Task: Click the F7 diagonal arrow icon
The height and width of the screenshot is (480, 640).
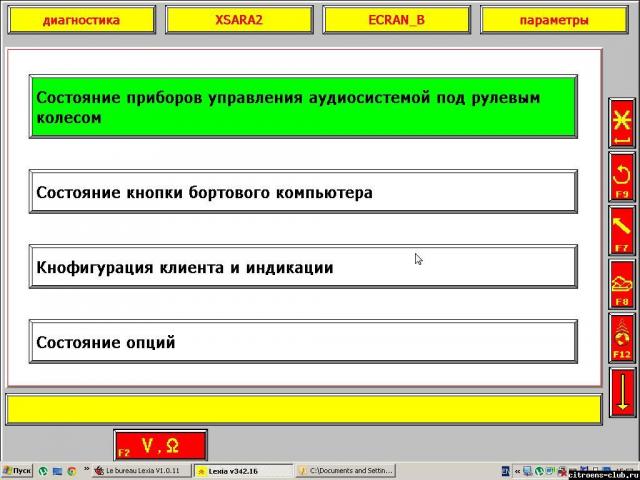Action: (622, 231)
